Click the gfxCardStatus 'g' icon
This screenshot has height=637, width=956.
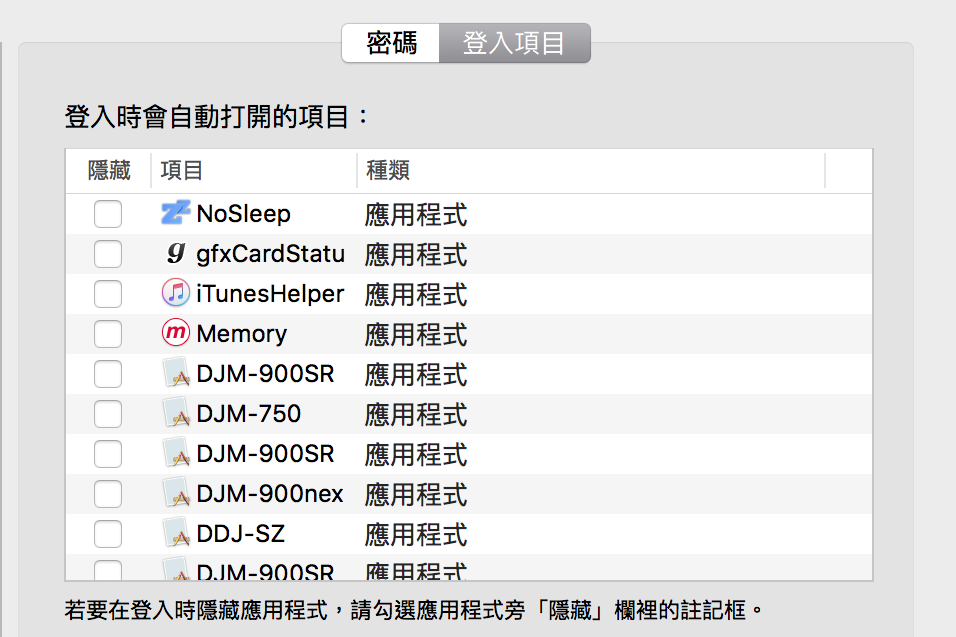[x=175, y=254]
